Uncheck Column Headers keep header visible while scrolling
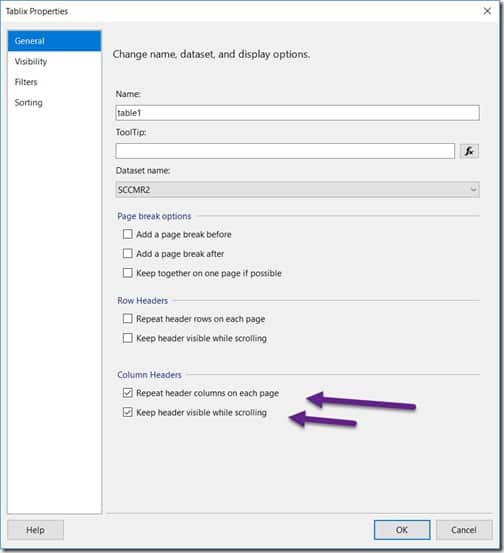 pyautogui.click(x=128, y=412)
